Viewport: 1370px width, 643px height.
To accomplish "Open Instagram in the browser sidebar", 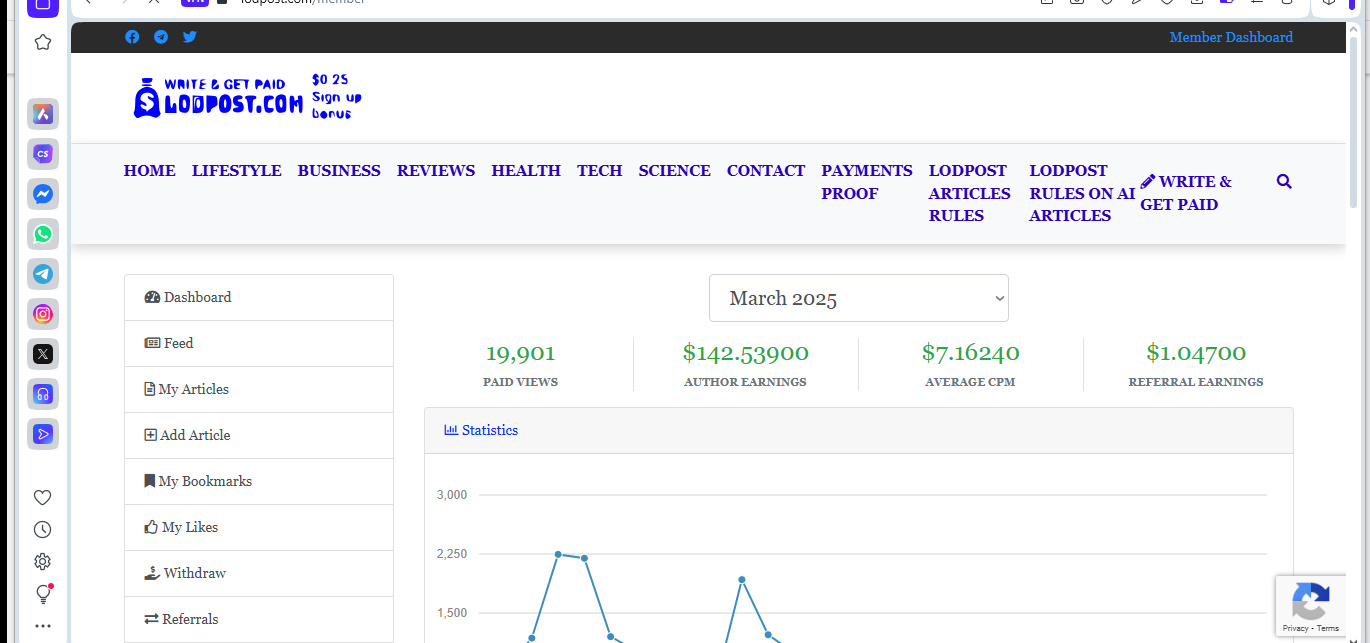I will [43, 314].
